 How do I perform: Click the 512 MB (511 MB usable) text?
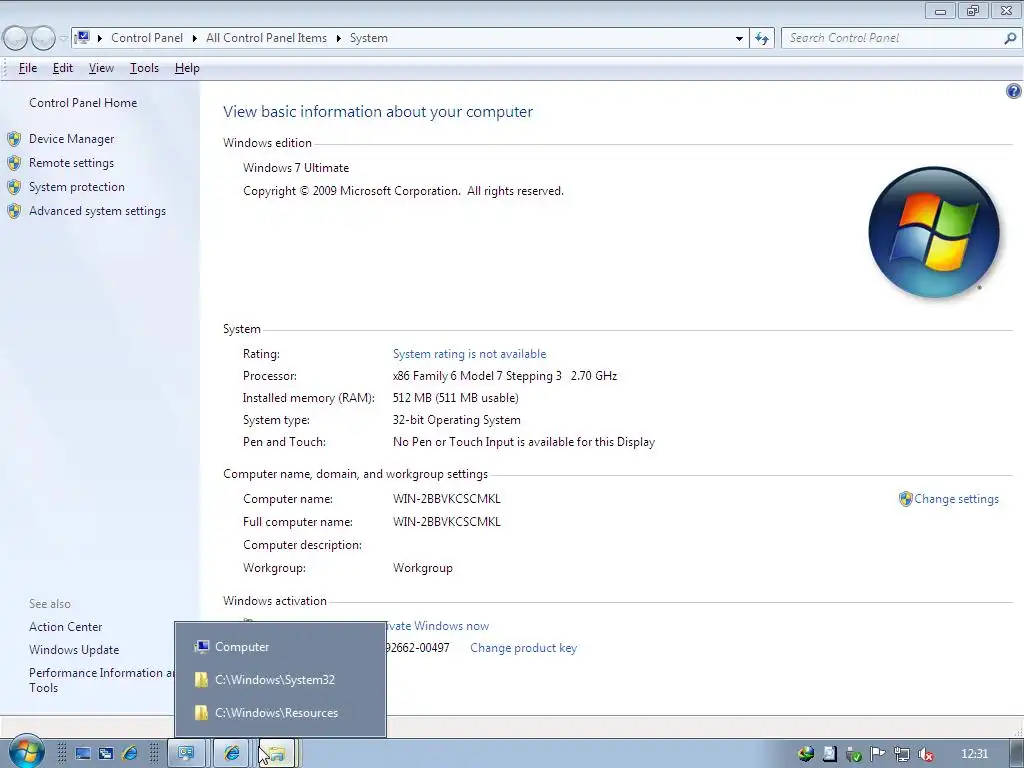coord(455,398)
